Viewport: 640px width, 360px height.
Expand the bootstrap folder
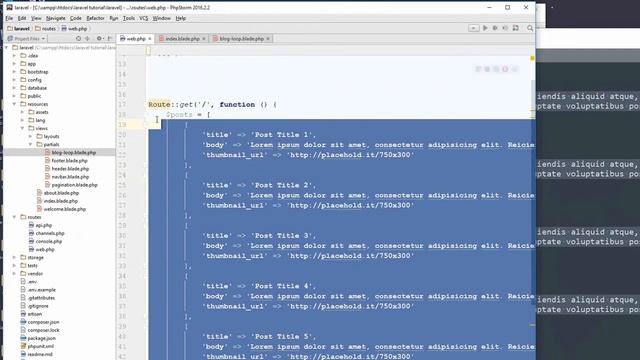15,72
